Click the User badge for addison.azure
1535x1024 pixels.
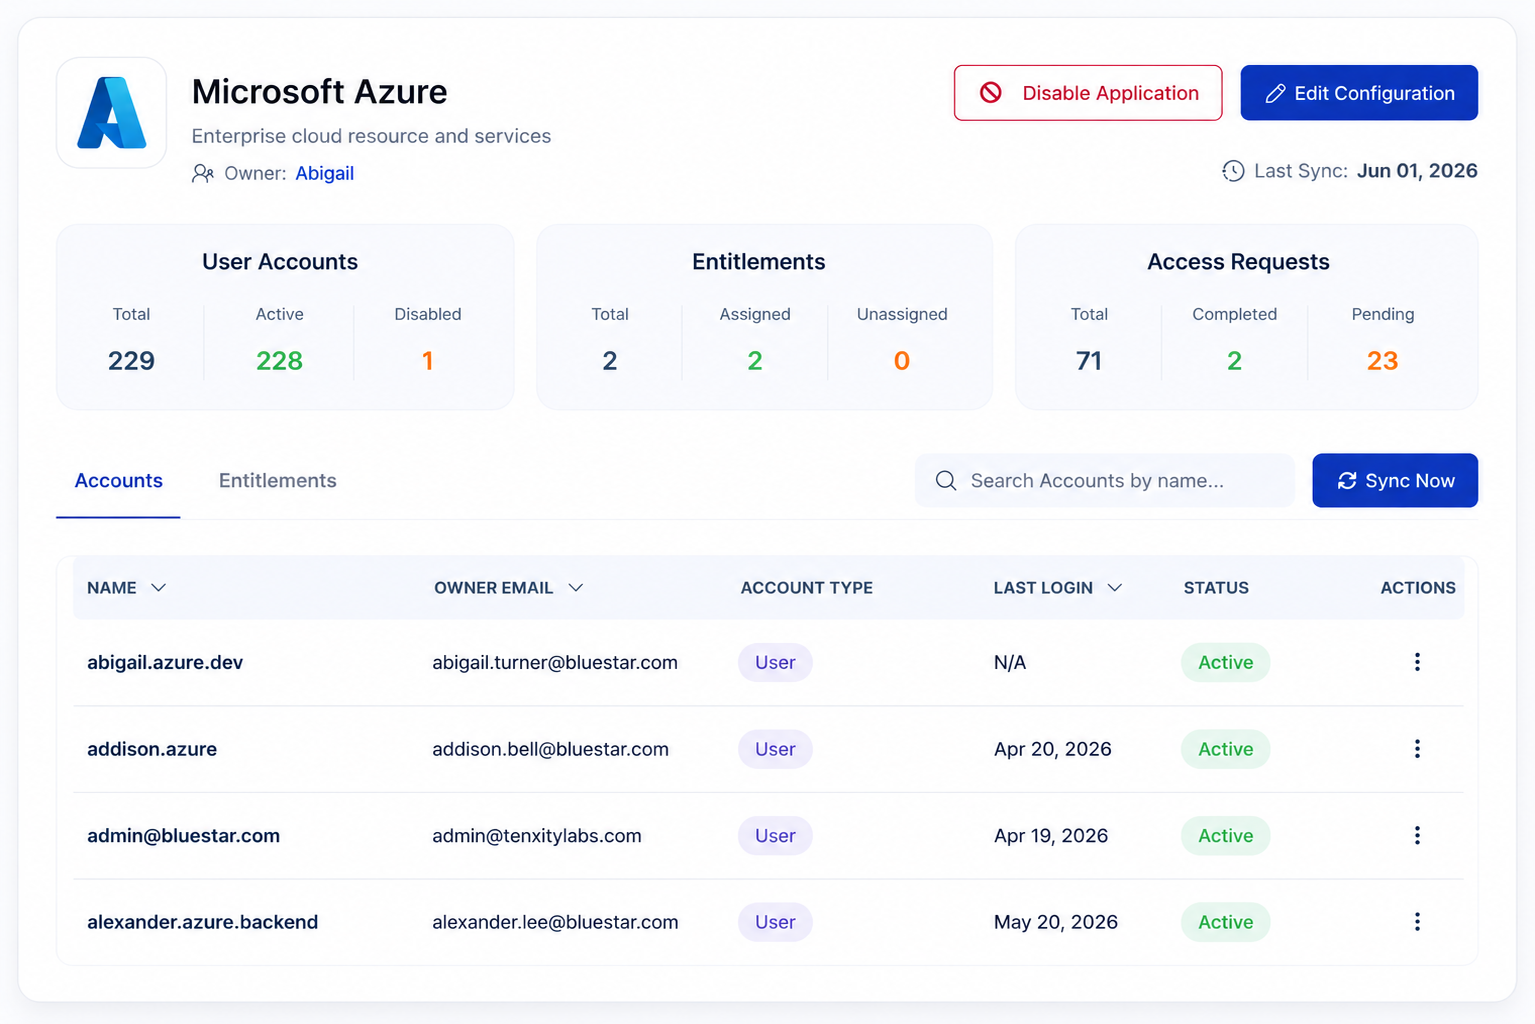[775, 749]
